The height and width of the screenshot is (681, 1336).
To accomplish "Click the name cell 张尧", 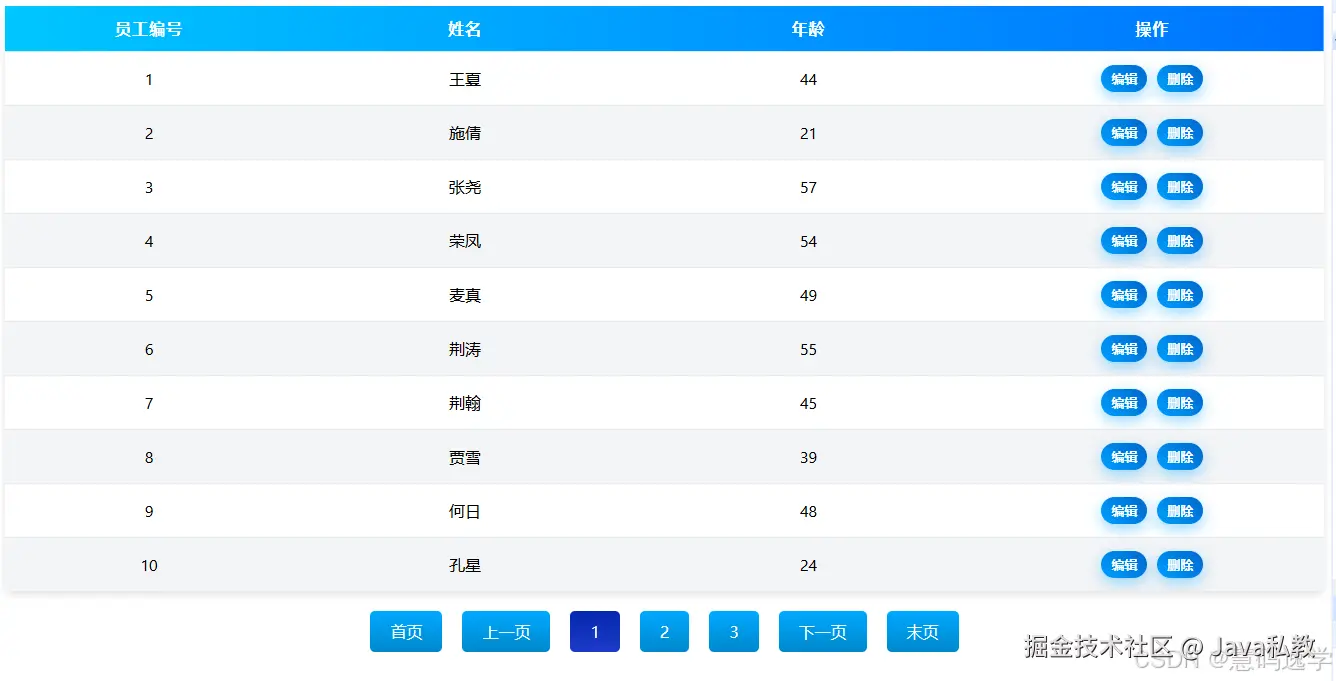I will click(x=465, y=187).
